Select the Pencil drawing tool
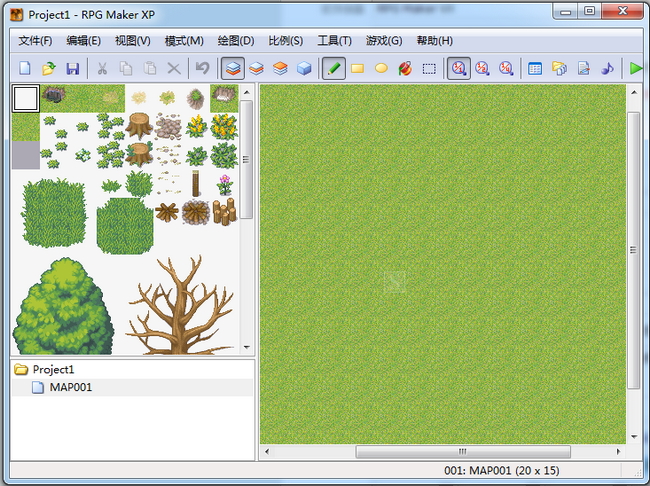 [x=334, y=69]
